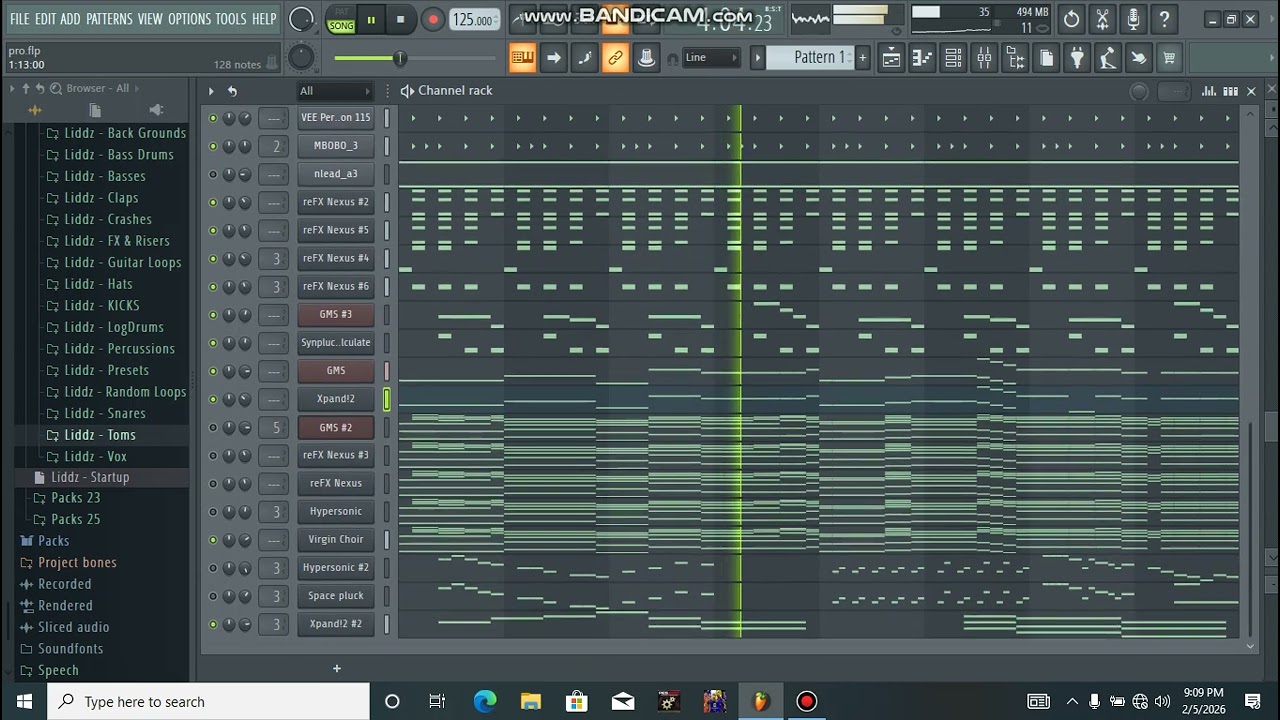Click the tempo tapper icon in toolbar
Screen dimensions: 1280x720
pyautogui.click(x=1107, y=58)
